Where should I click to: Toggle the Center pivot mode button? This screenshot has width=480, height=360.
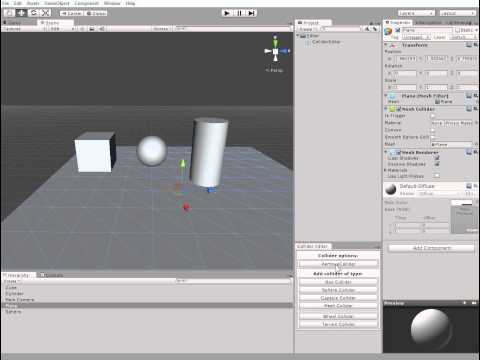(71, 13)
